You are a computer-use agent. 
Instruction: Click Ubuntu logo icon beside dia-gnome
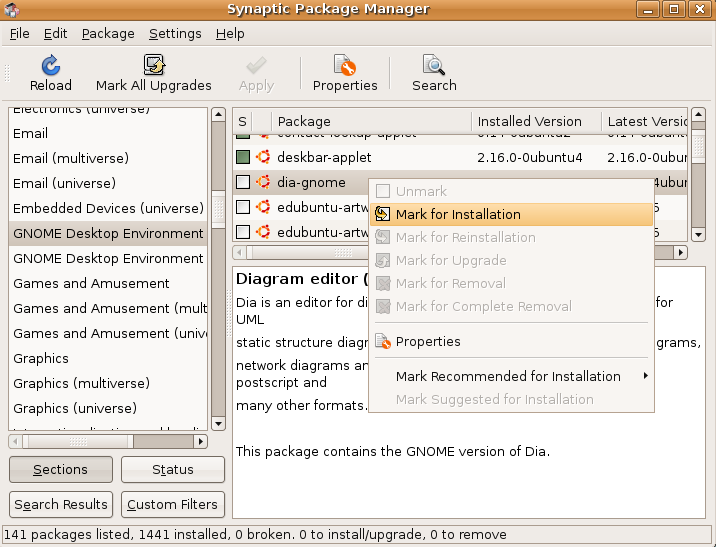tap(263, 182)
